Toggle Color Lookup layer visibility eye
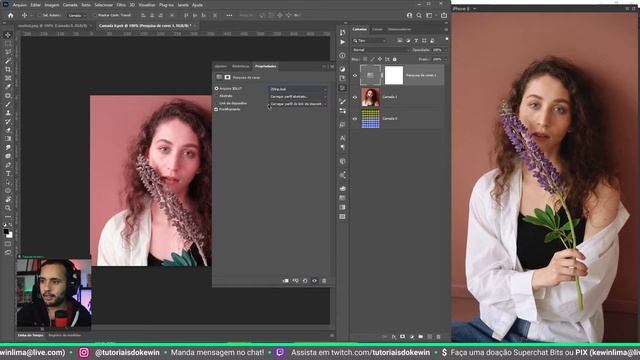The height and width of the screenshot is (360, 640). point(355,76)
